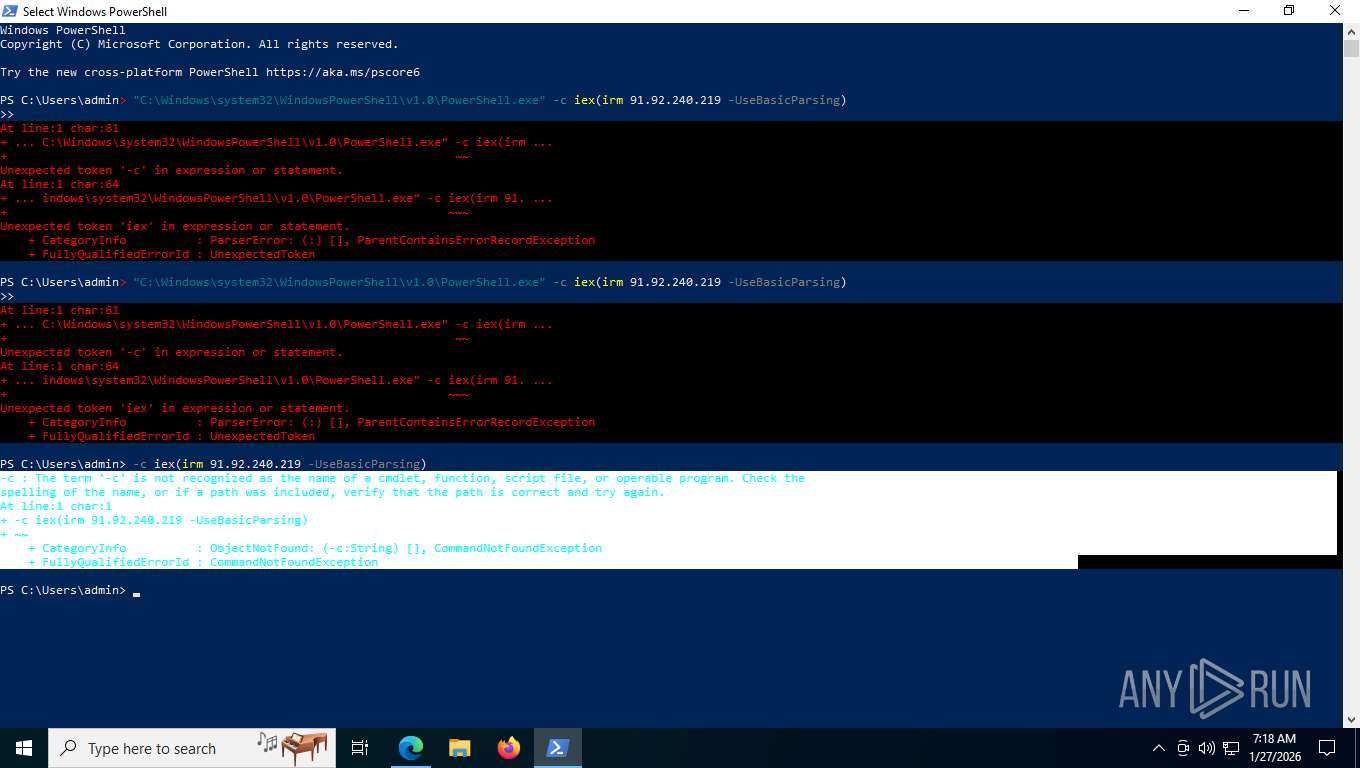
Task: Select the PowerShell taskbar button
Action: coord(558,748)
